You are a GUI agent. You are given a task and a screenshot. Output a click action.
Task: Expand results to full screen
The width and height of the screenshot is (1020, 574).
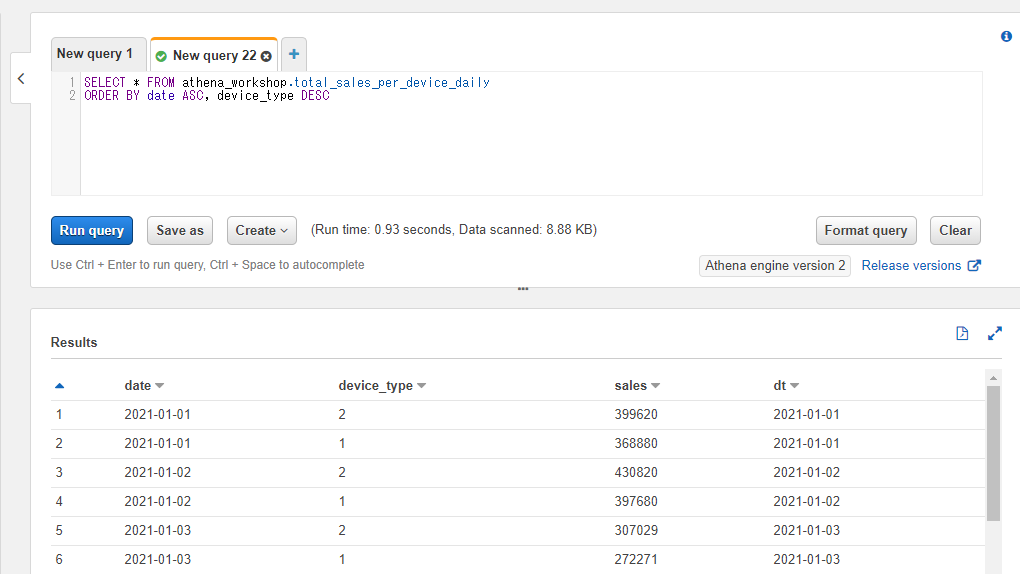click(x=995, y=333)
